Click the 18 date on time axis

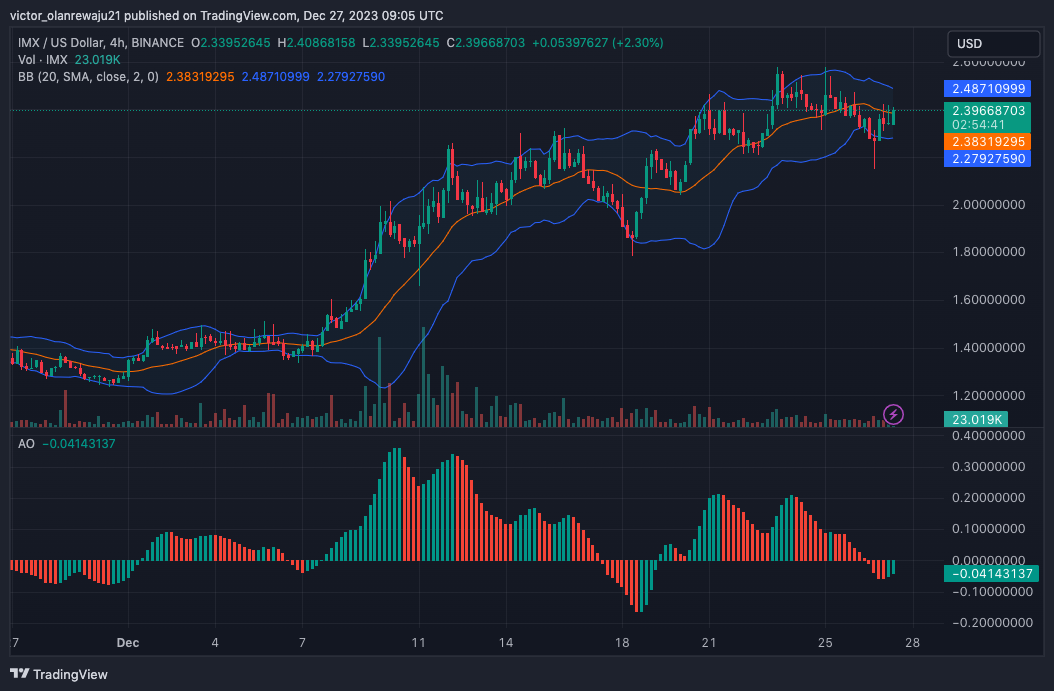[x=622, y=643]
